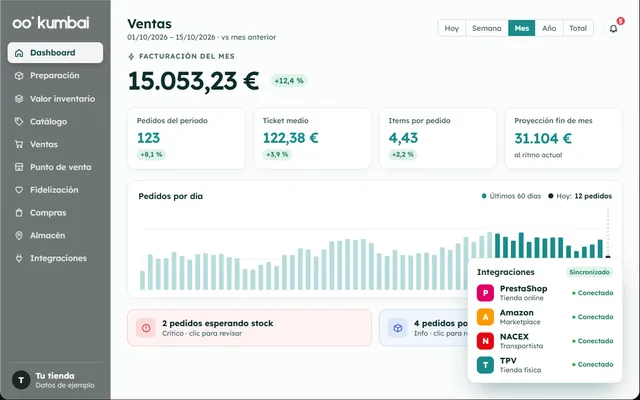The width and height of the screenshot is (640, 400).
Task: Click the NACEX red N icon
Action: coord(485,341)
